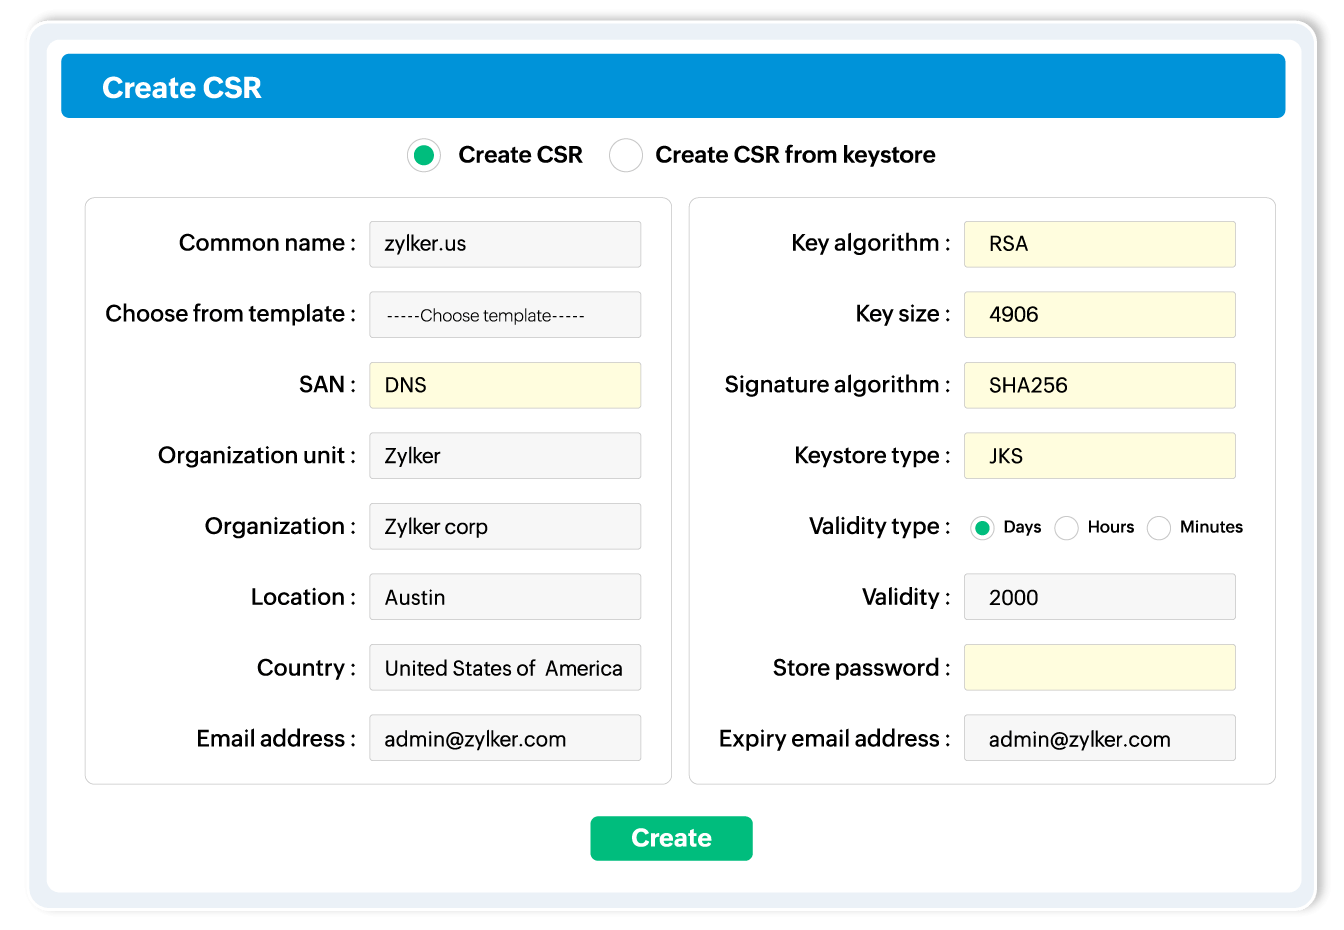Viewport: 1344px width, 930px height.
Task: Focus the Email address field
Action: 505,738
